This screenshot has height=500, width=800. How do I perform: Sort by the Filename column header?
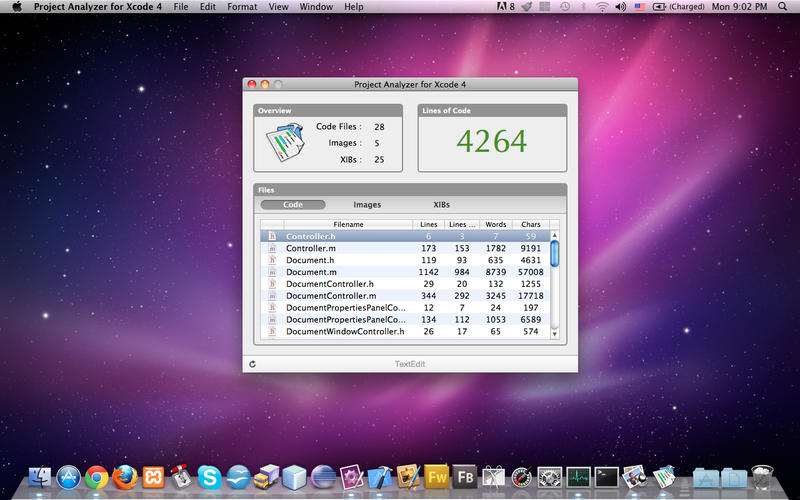pos(348,224)
